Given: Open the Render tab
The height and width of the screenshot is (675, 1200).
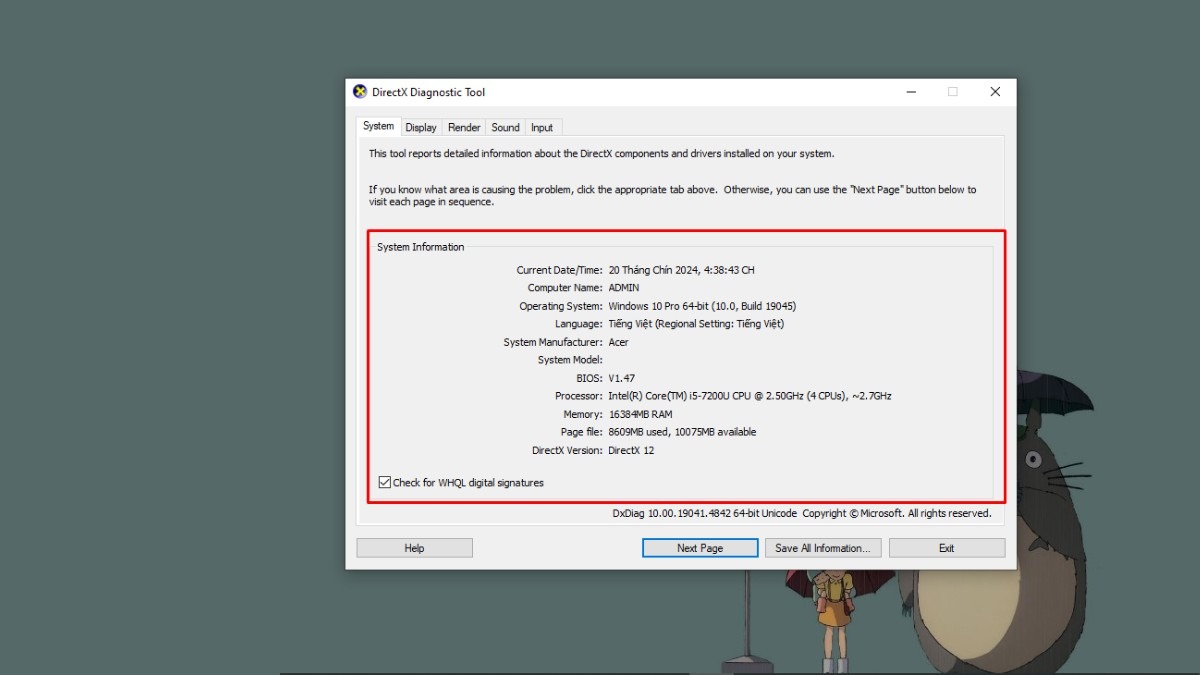Looking at the screenshot, I should tap(464, 127).
